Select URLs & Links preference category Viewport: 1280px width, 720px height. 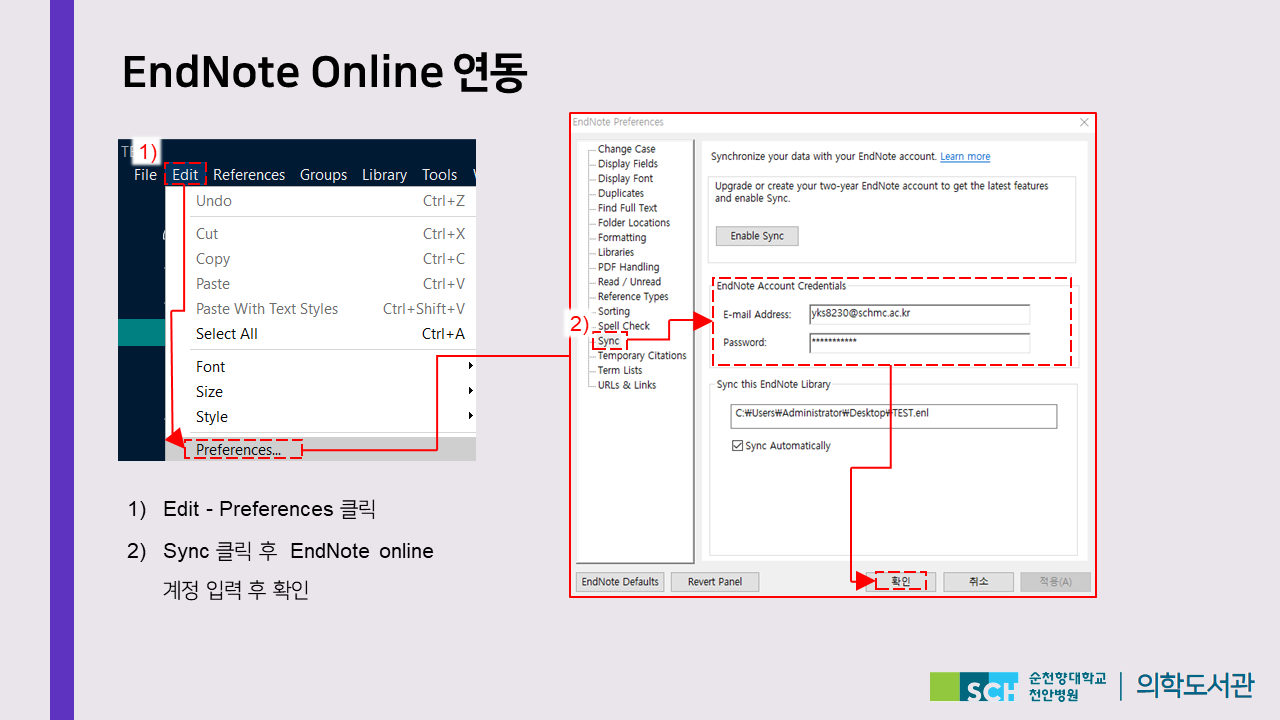627,385
